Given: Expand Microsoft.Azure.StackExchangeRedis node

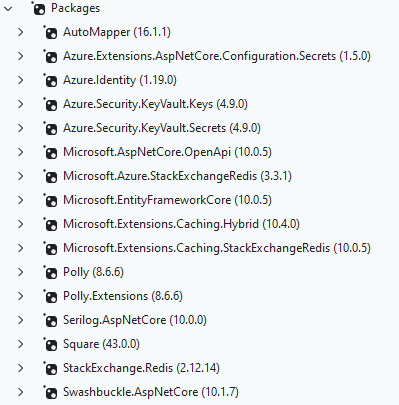Looking at the screenshot, I should (x=21, y=176).
